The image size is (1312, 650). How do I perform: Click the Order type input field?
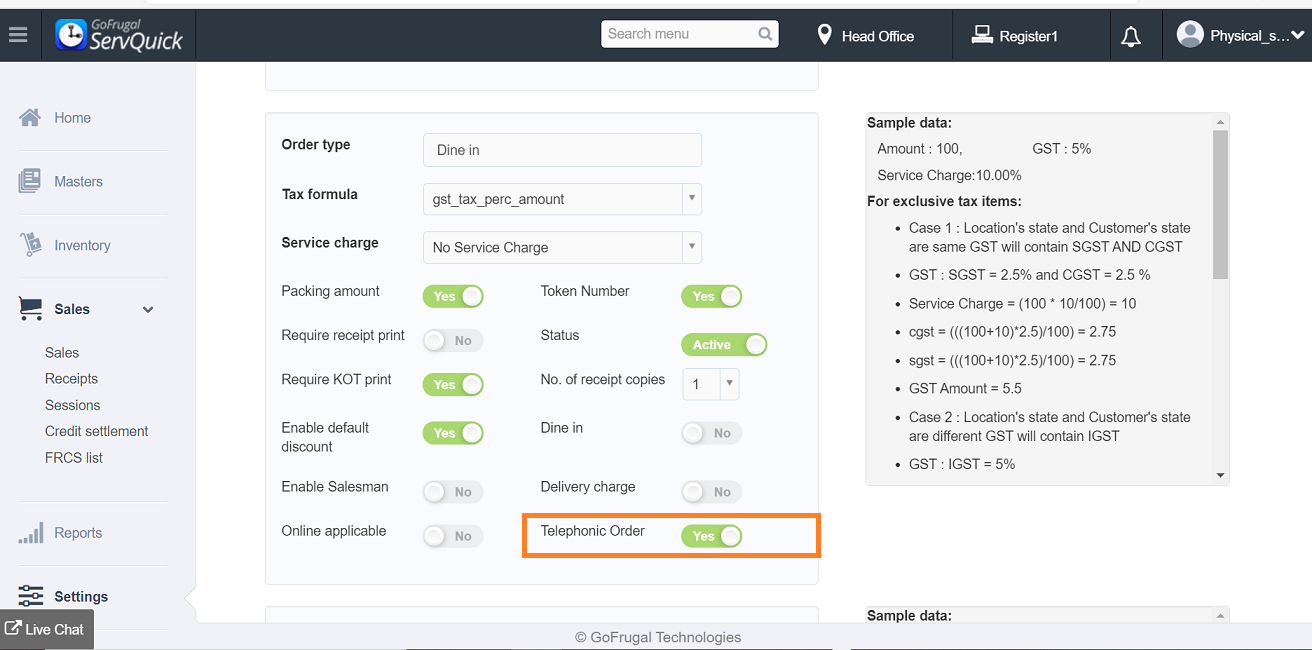point(562,150)
